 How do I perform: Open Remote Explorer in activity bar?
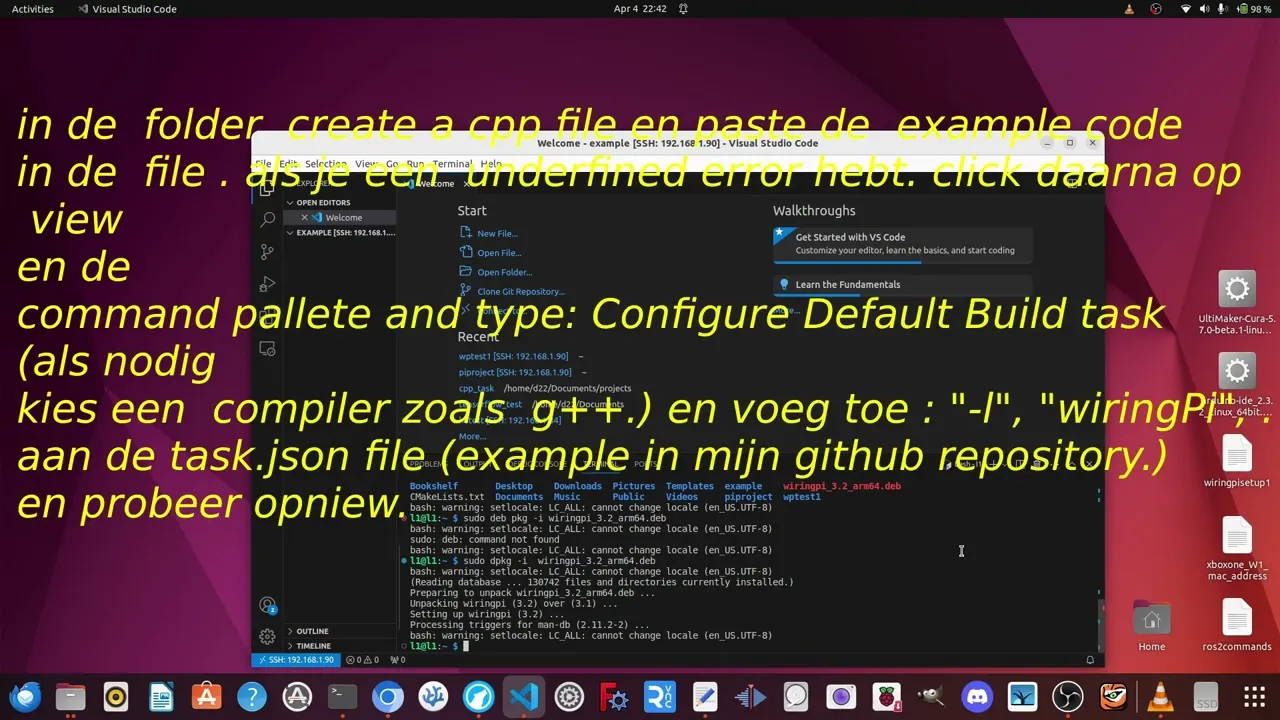tap(267, 349)
